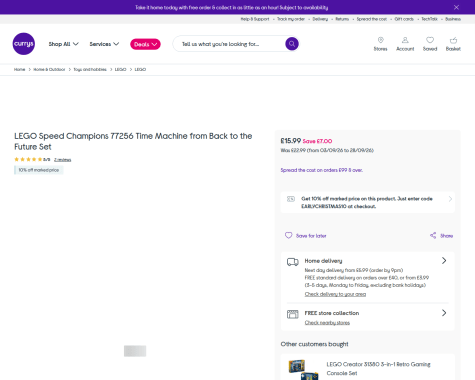Open Delivery top link

pyautogui.click(x=320, y=19)
